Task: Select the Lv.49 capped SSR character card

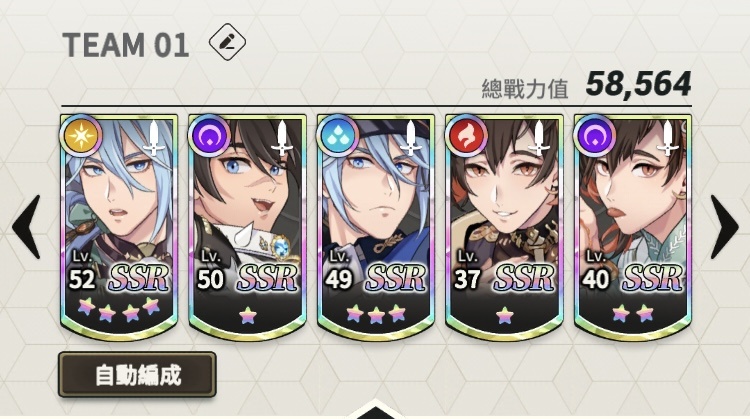Action: pyautogui.click(x=376, y=227)
